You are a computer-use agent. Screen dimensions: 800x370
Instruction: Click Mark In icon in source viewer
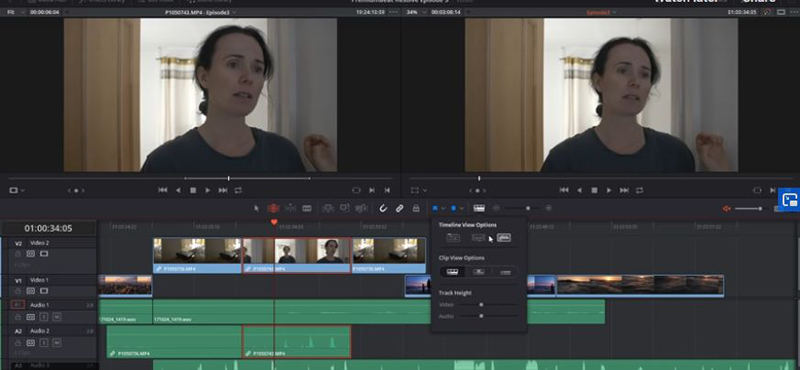372,190
